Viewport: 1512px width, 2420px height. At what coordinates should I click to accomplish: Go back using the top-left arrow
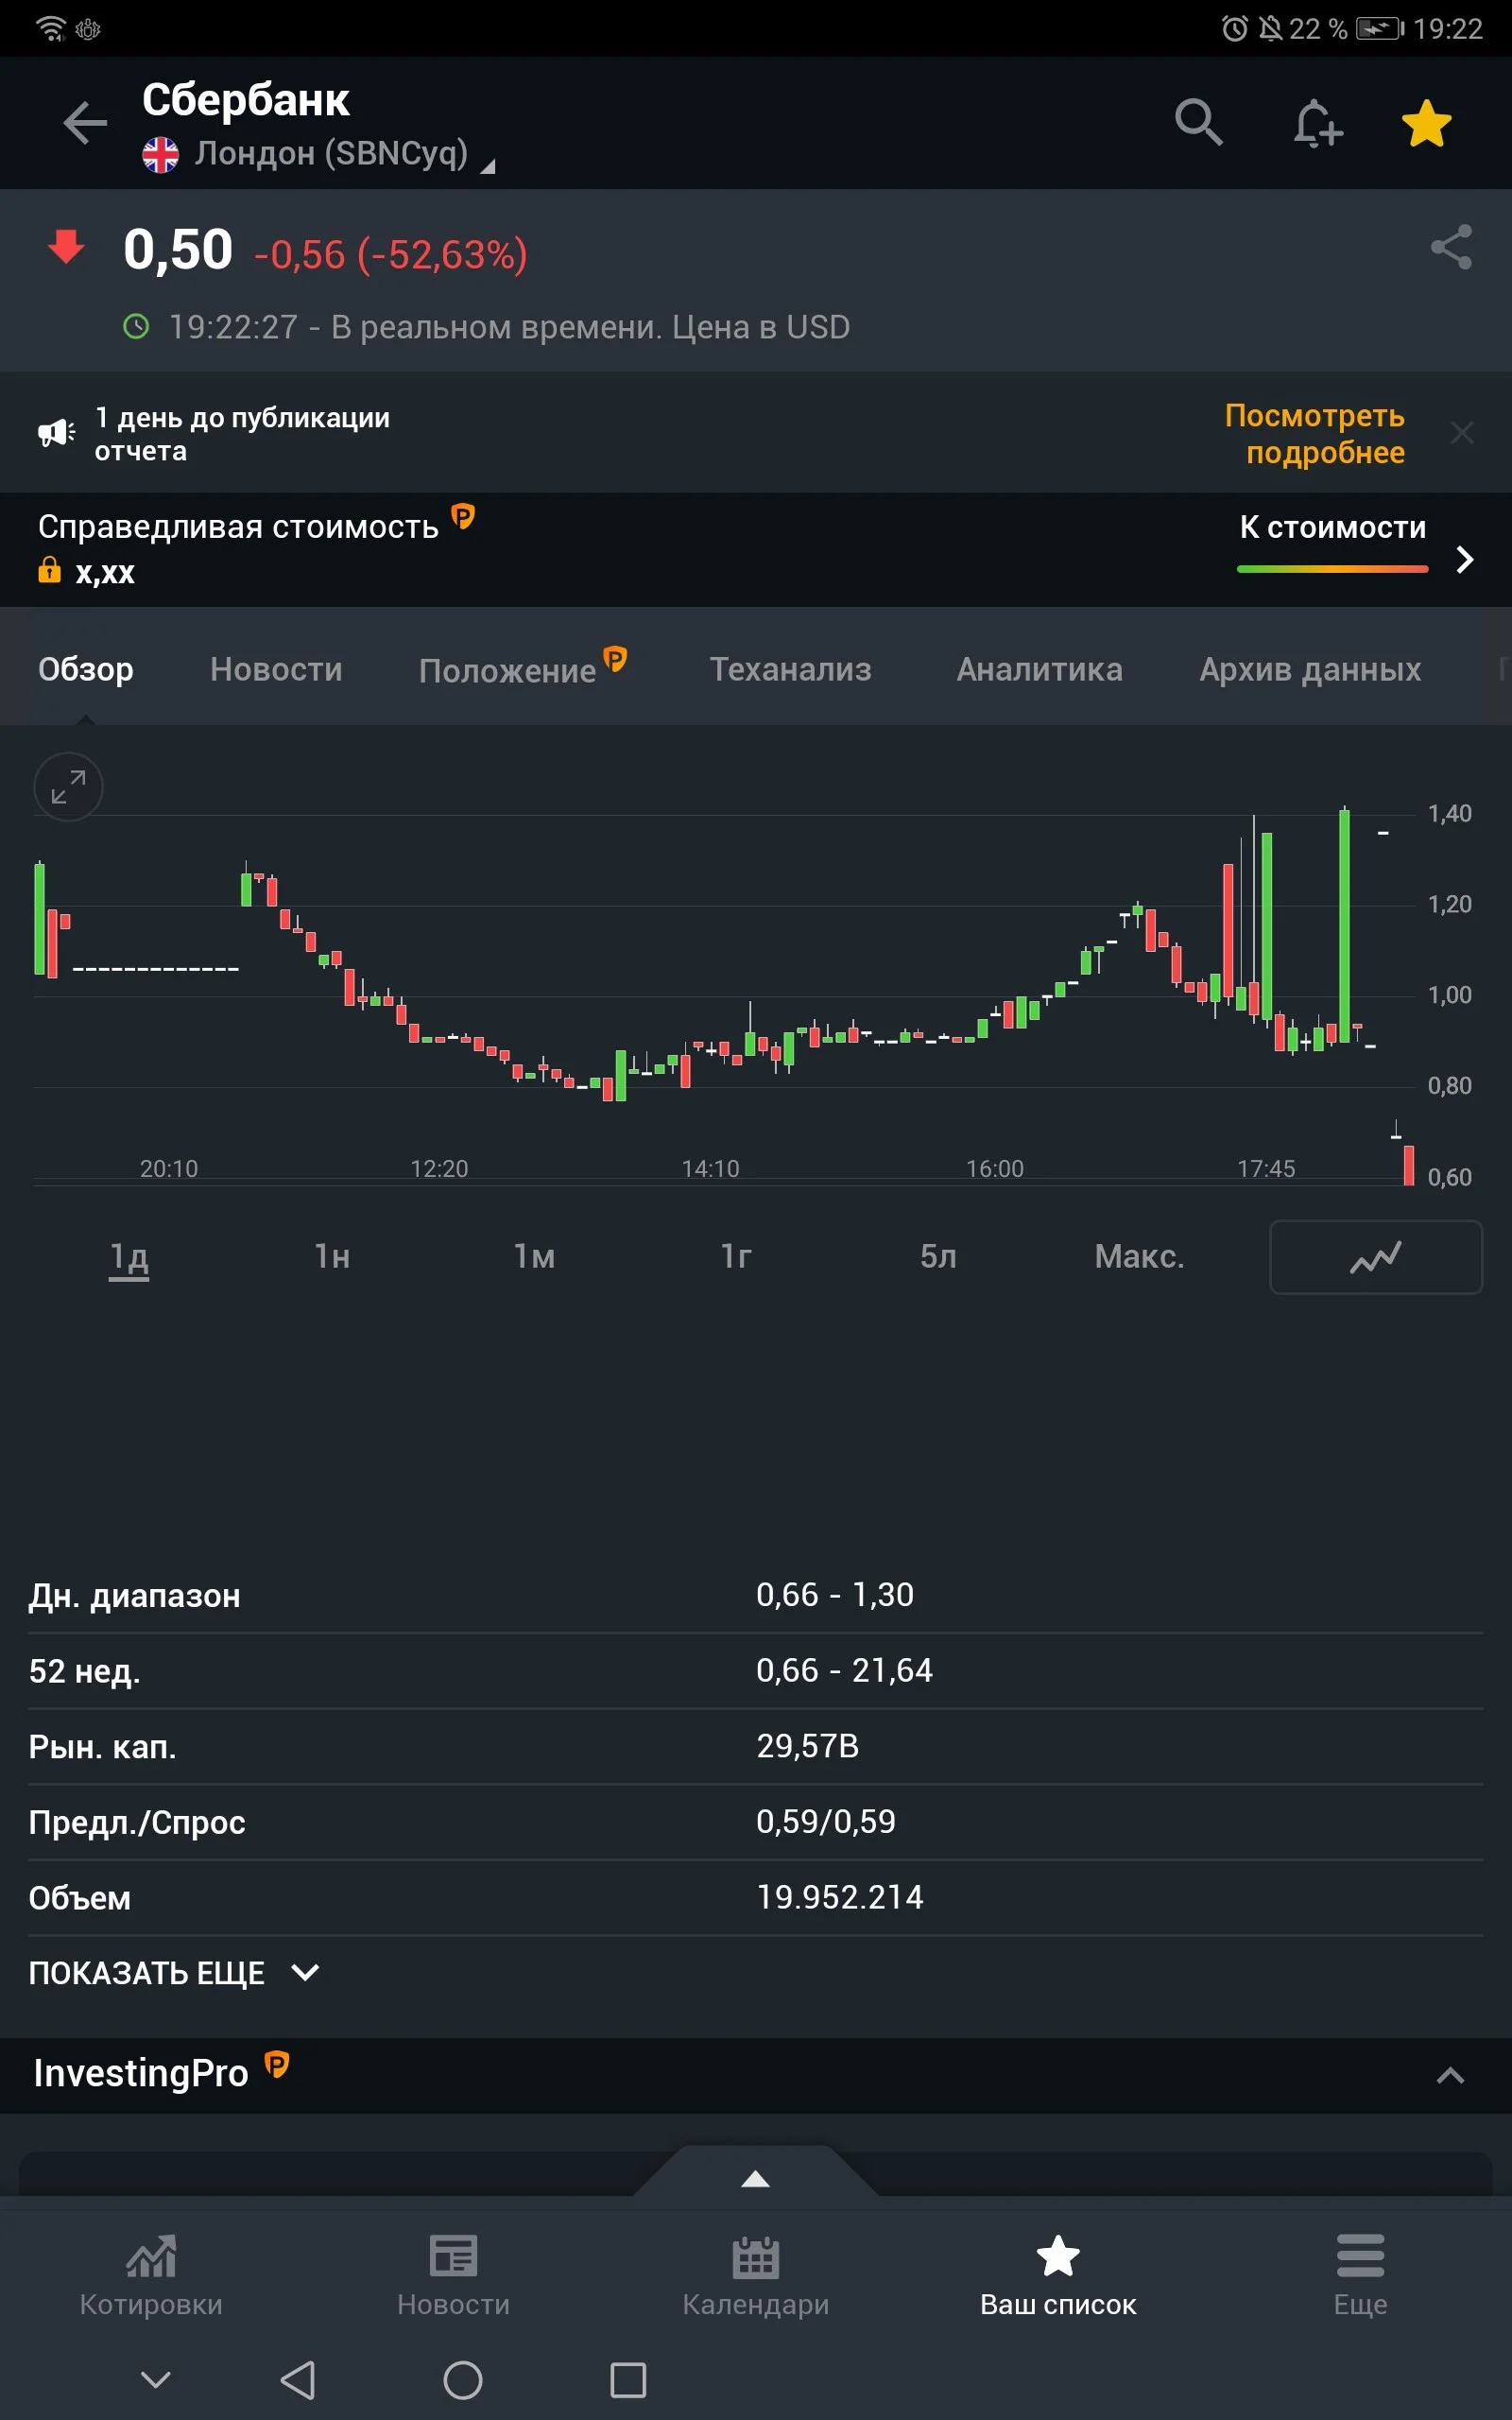[x=85, y=123]
